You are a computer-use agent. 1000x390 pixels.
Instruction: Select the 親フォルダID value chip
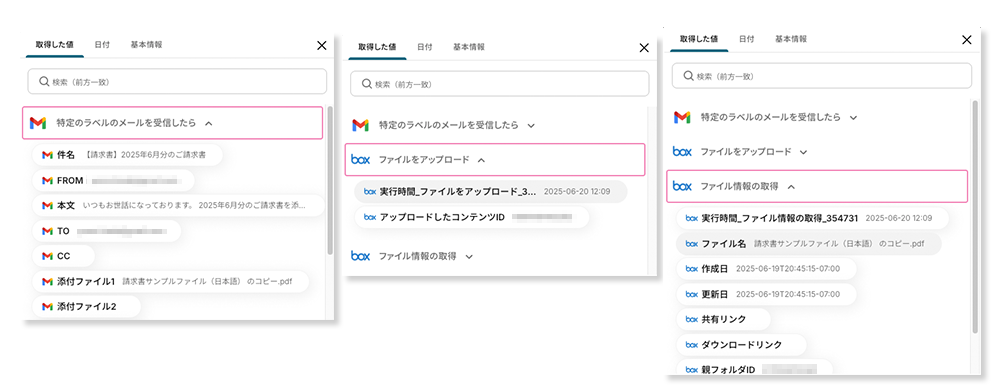(x=754, y=369)
